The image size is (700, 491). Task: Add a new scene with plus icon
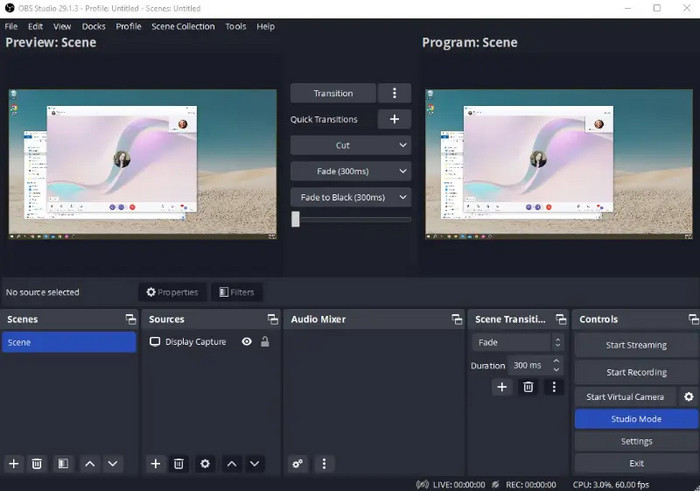pyautogui.click(x=14, y=464)
